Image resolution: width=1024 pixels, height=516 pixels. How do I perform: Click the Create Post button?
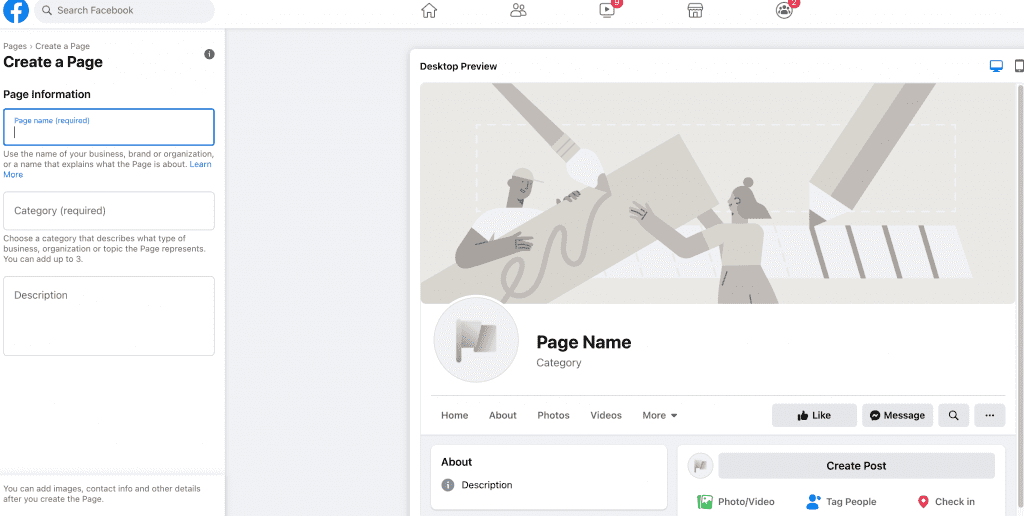(856, 466)
